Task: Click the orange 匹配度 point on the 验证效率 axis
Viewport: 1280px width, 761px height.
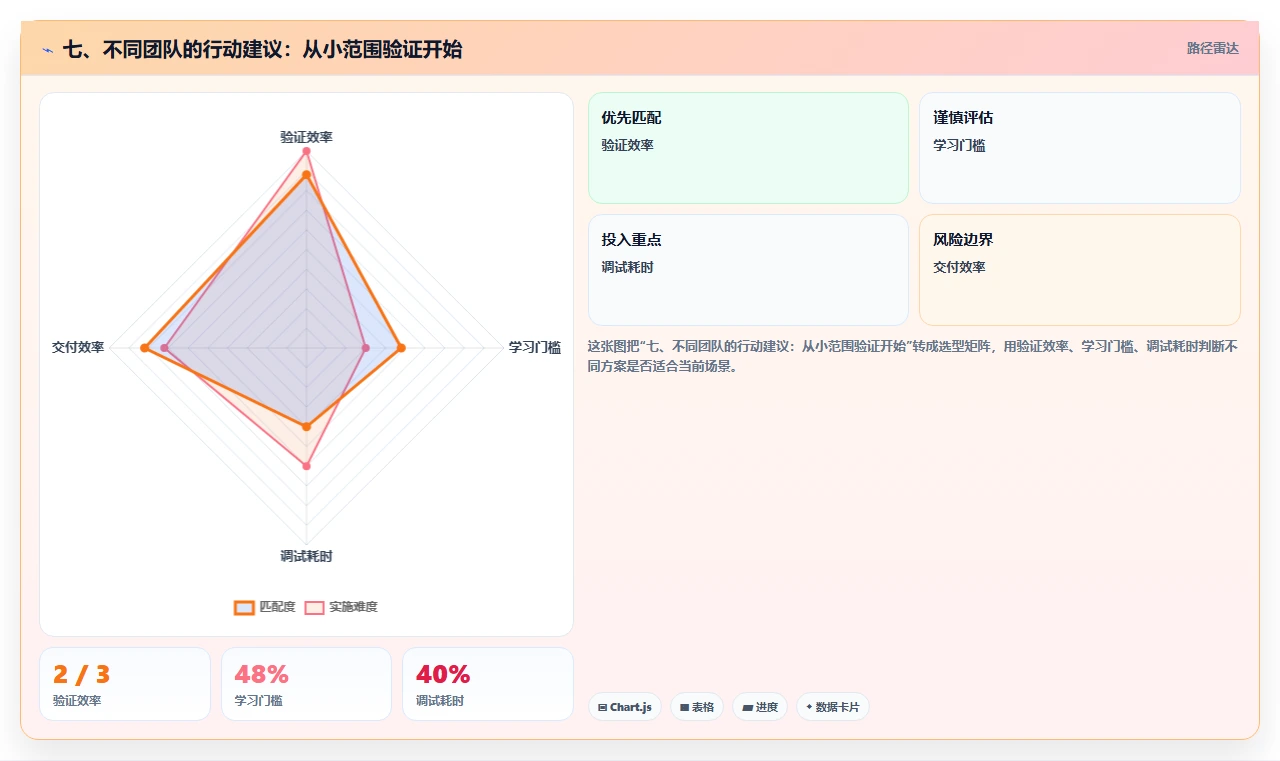Action: pos(306,175)
